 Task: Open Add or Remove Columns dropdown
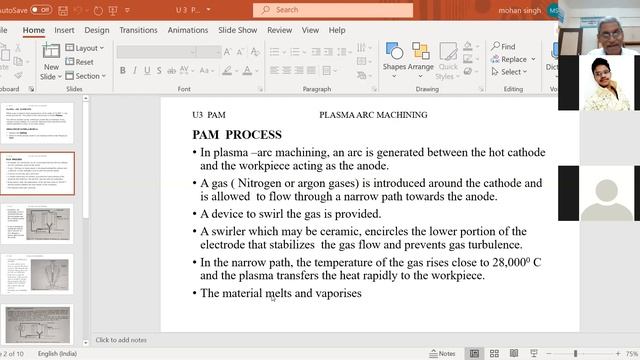[x=329, y=71]
